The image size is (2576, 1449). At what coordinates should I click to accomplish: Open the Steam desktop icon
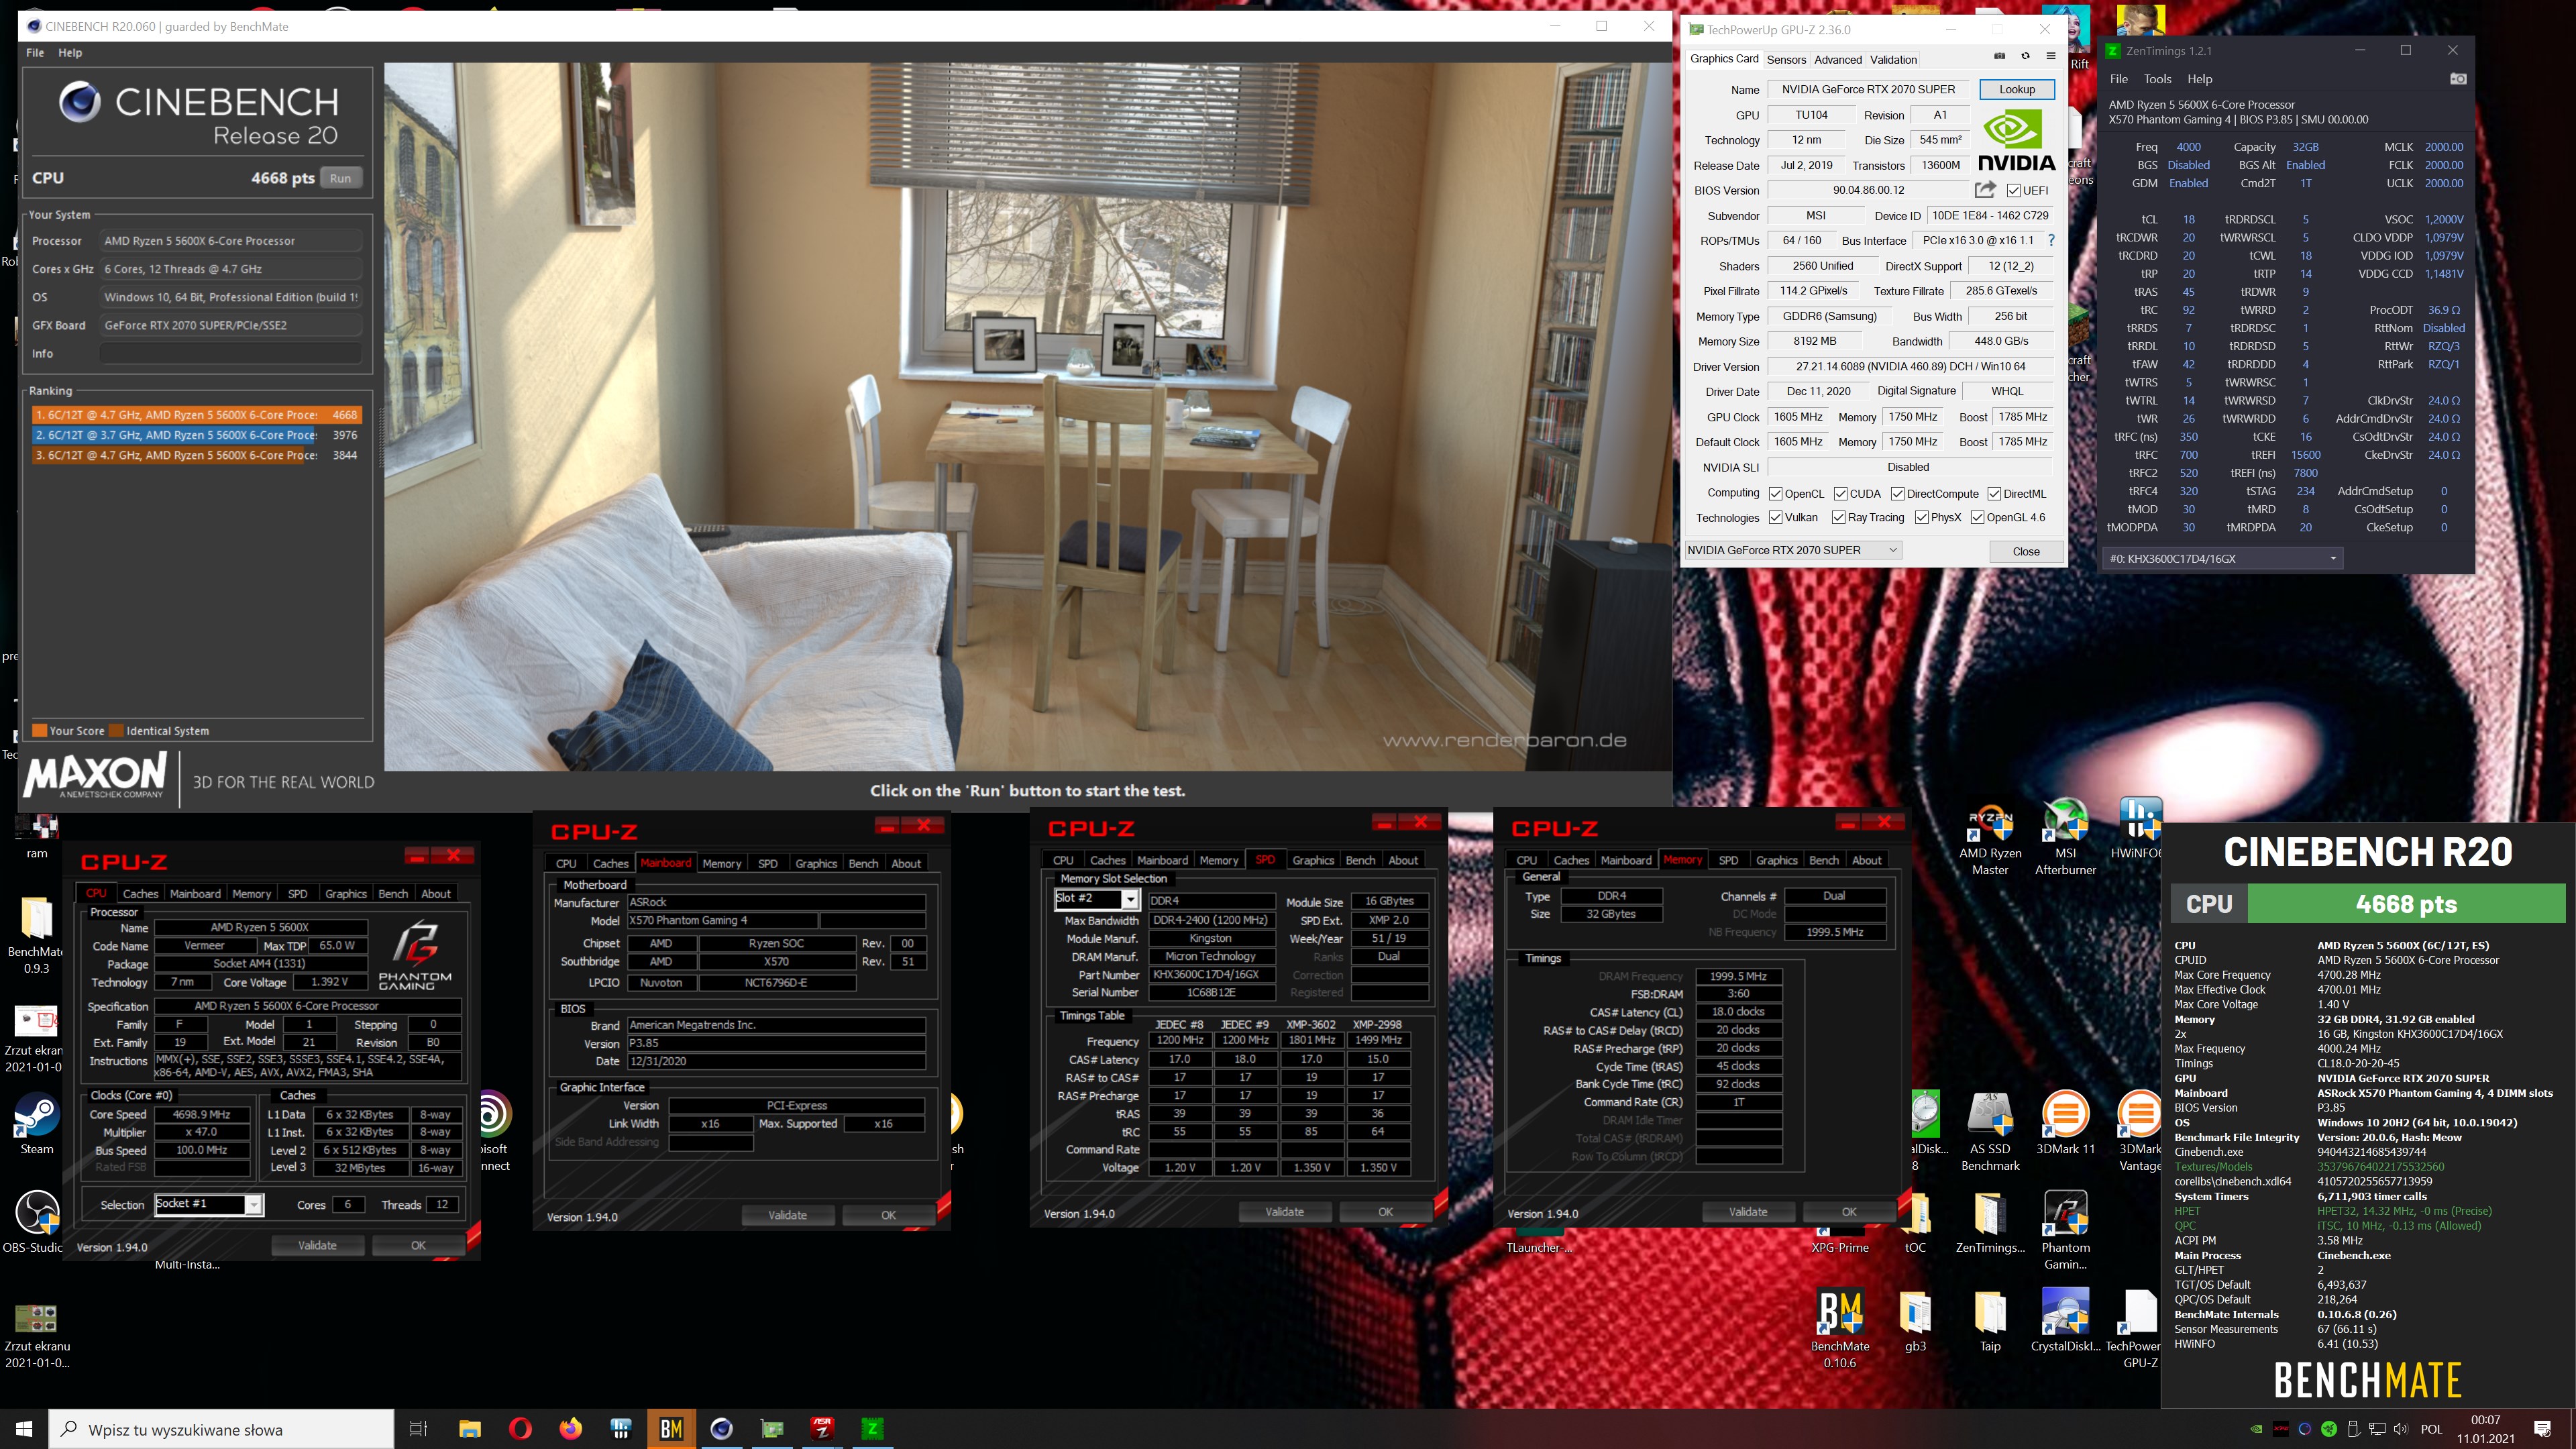[37, 1123]
